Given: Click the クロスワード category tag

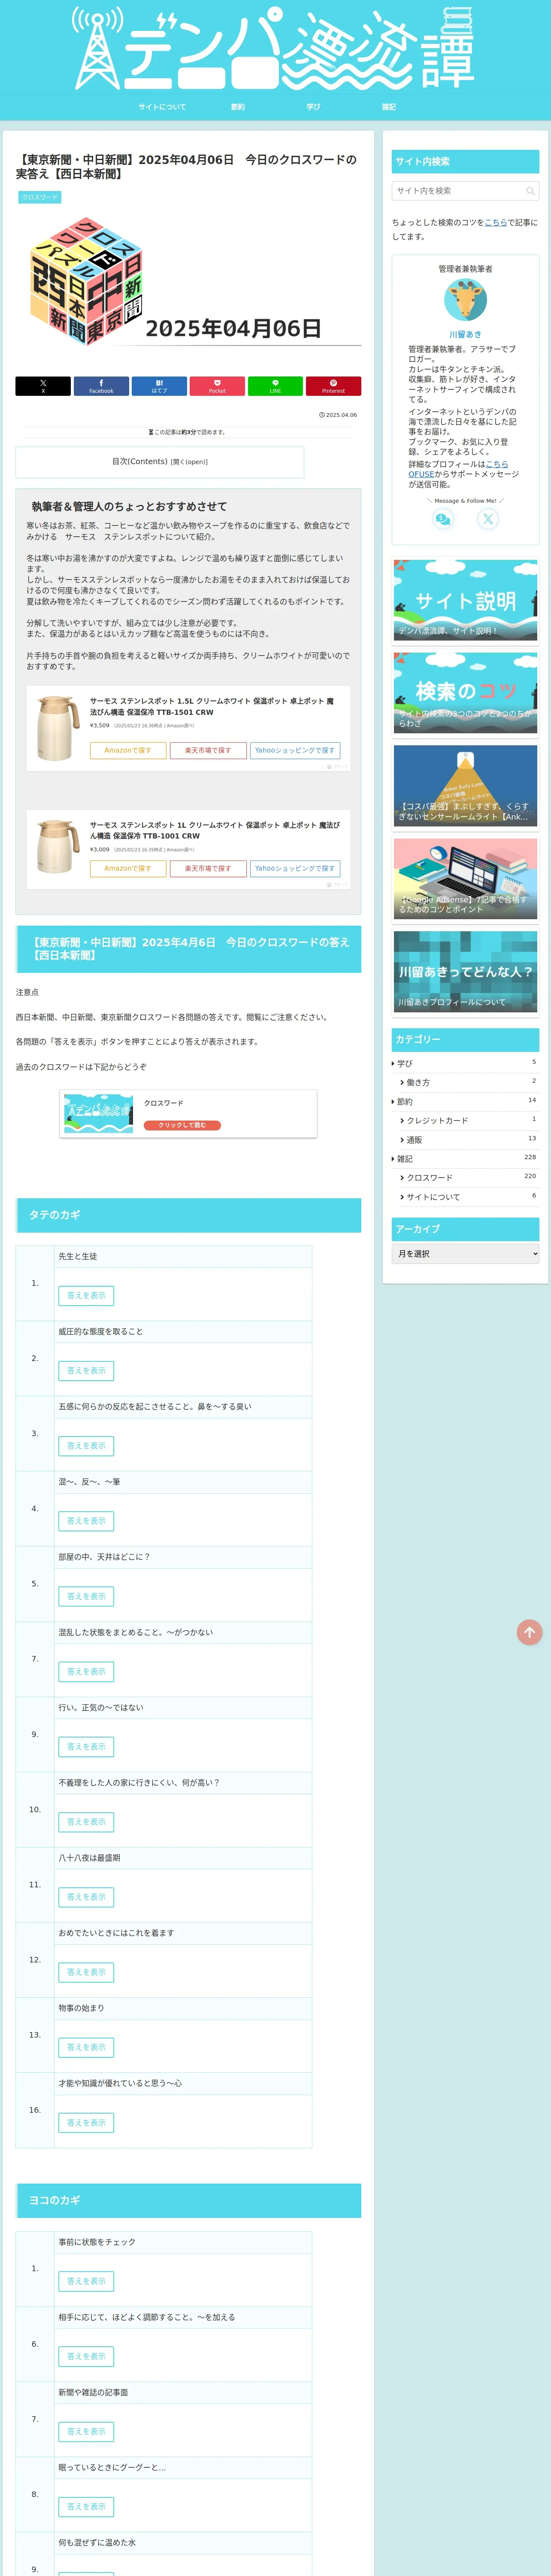Looking at the screenshot, I should coord(39,197).
